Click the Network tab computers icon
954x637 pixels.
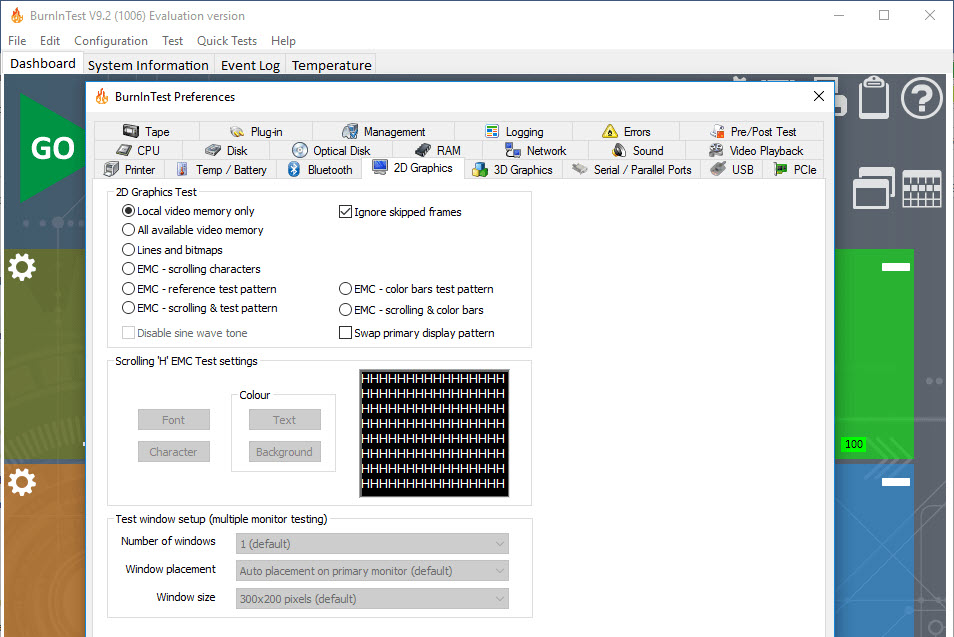click(513, 150)
